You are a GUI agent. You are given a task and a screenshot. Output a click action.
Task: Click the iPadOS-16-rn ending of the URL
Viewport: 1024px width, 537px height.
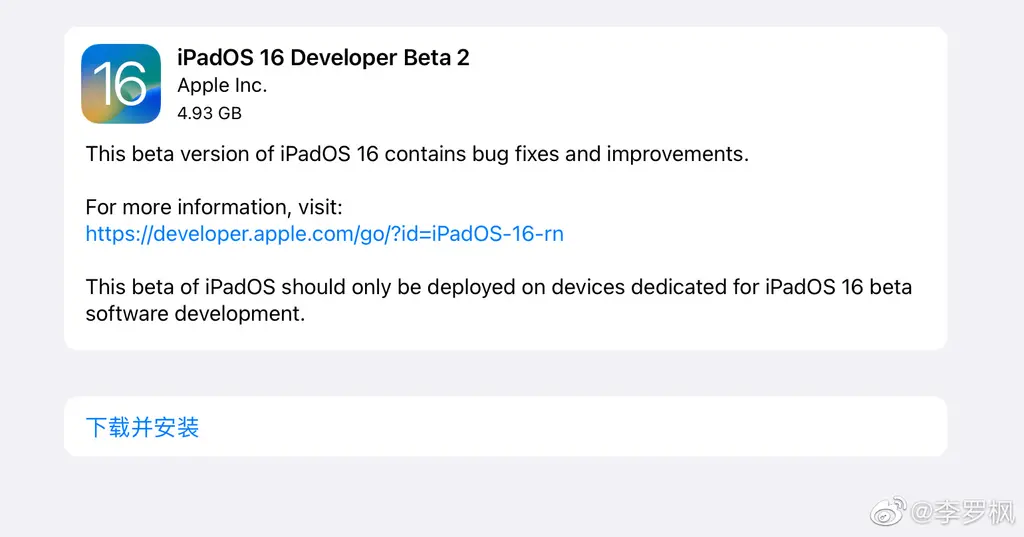click(497, 234)
